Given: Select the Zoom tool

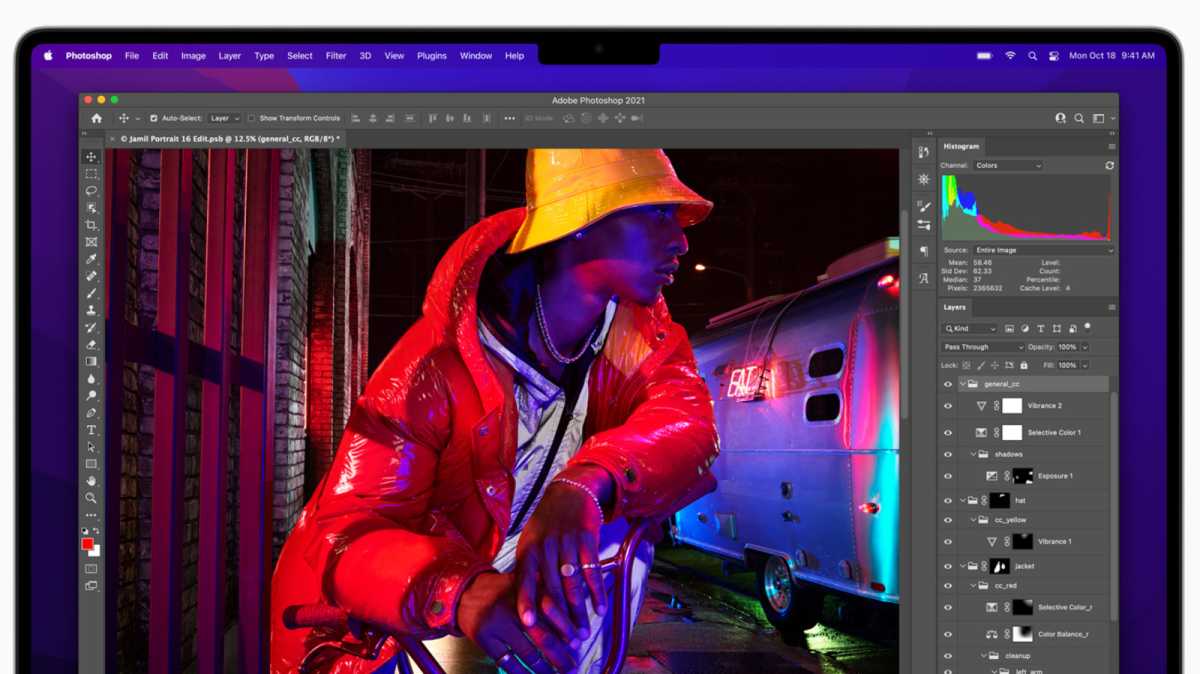Looking at the screenshot, I should coord(91,498).
